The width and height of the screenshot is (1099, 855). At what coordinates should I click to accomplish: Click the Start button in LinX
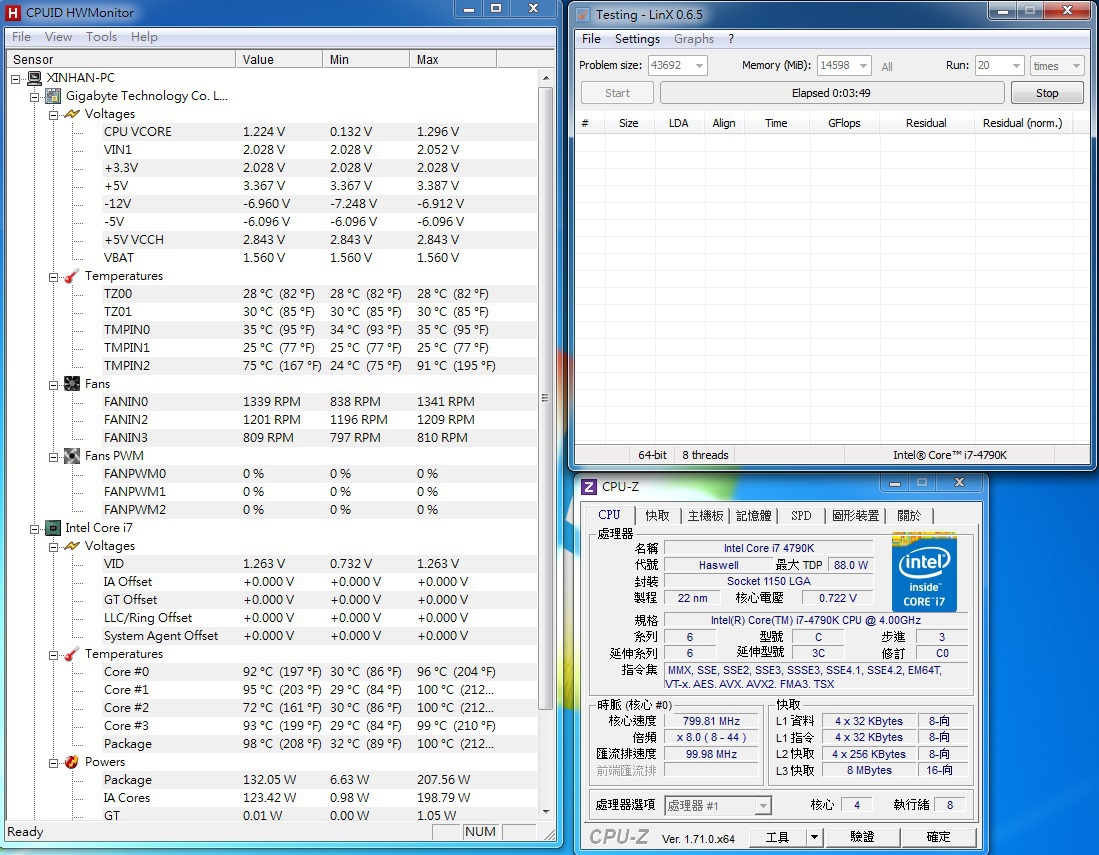pyautogui.click(x=617, y=93)
